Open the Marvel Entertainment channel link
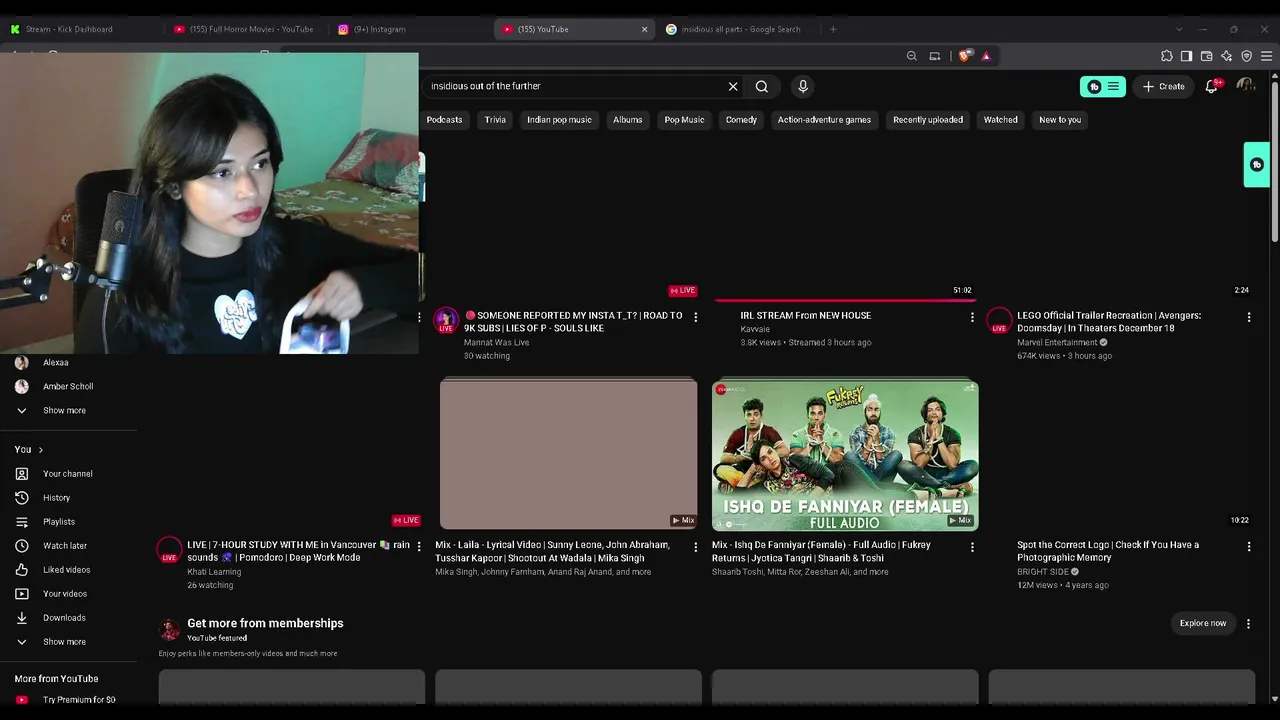Screen dimensions: 1280x720 (1057, 343)
